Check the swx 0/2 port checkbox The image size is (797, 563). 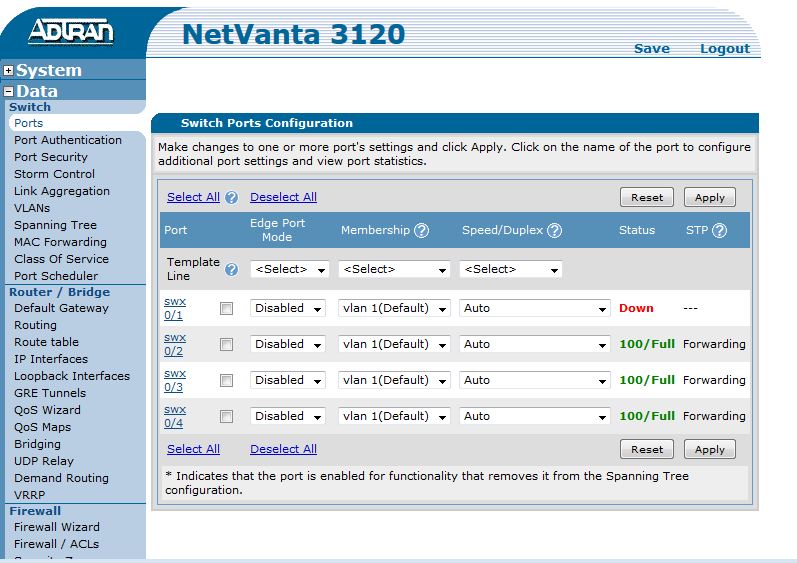226,345
